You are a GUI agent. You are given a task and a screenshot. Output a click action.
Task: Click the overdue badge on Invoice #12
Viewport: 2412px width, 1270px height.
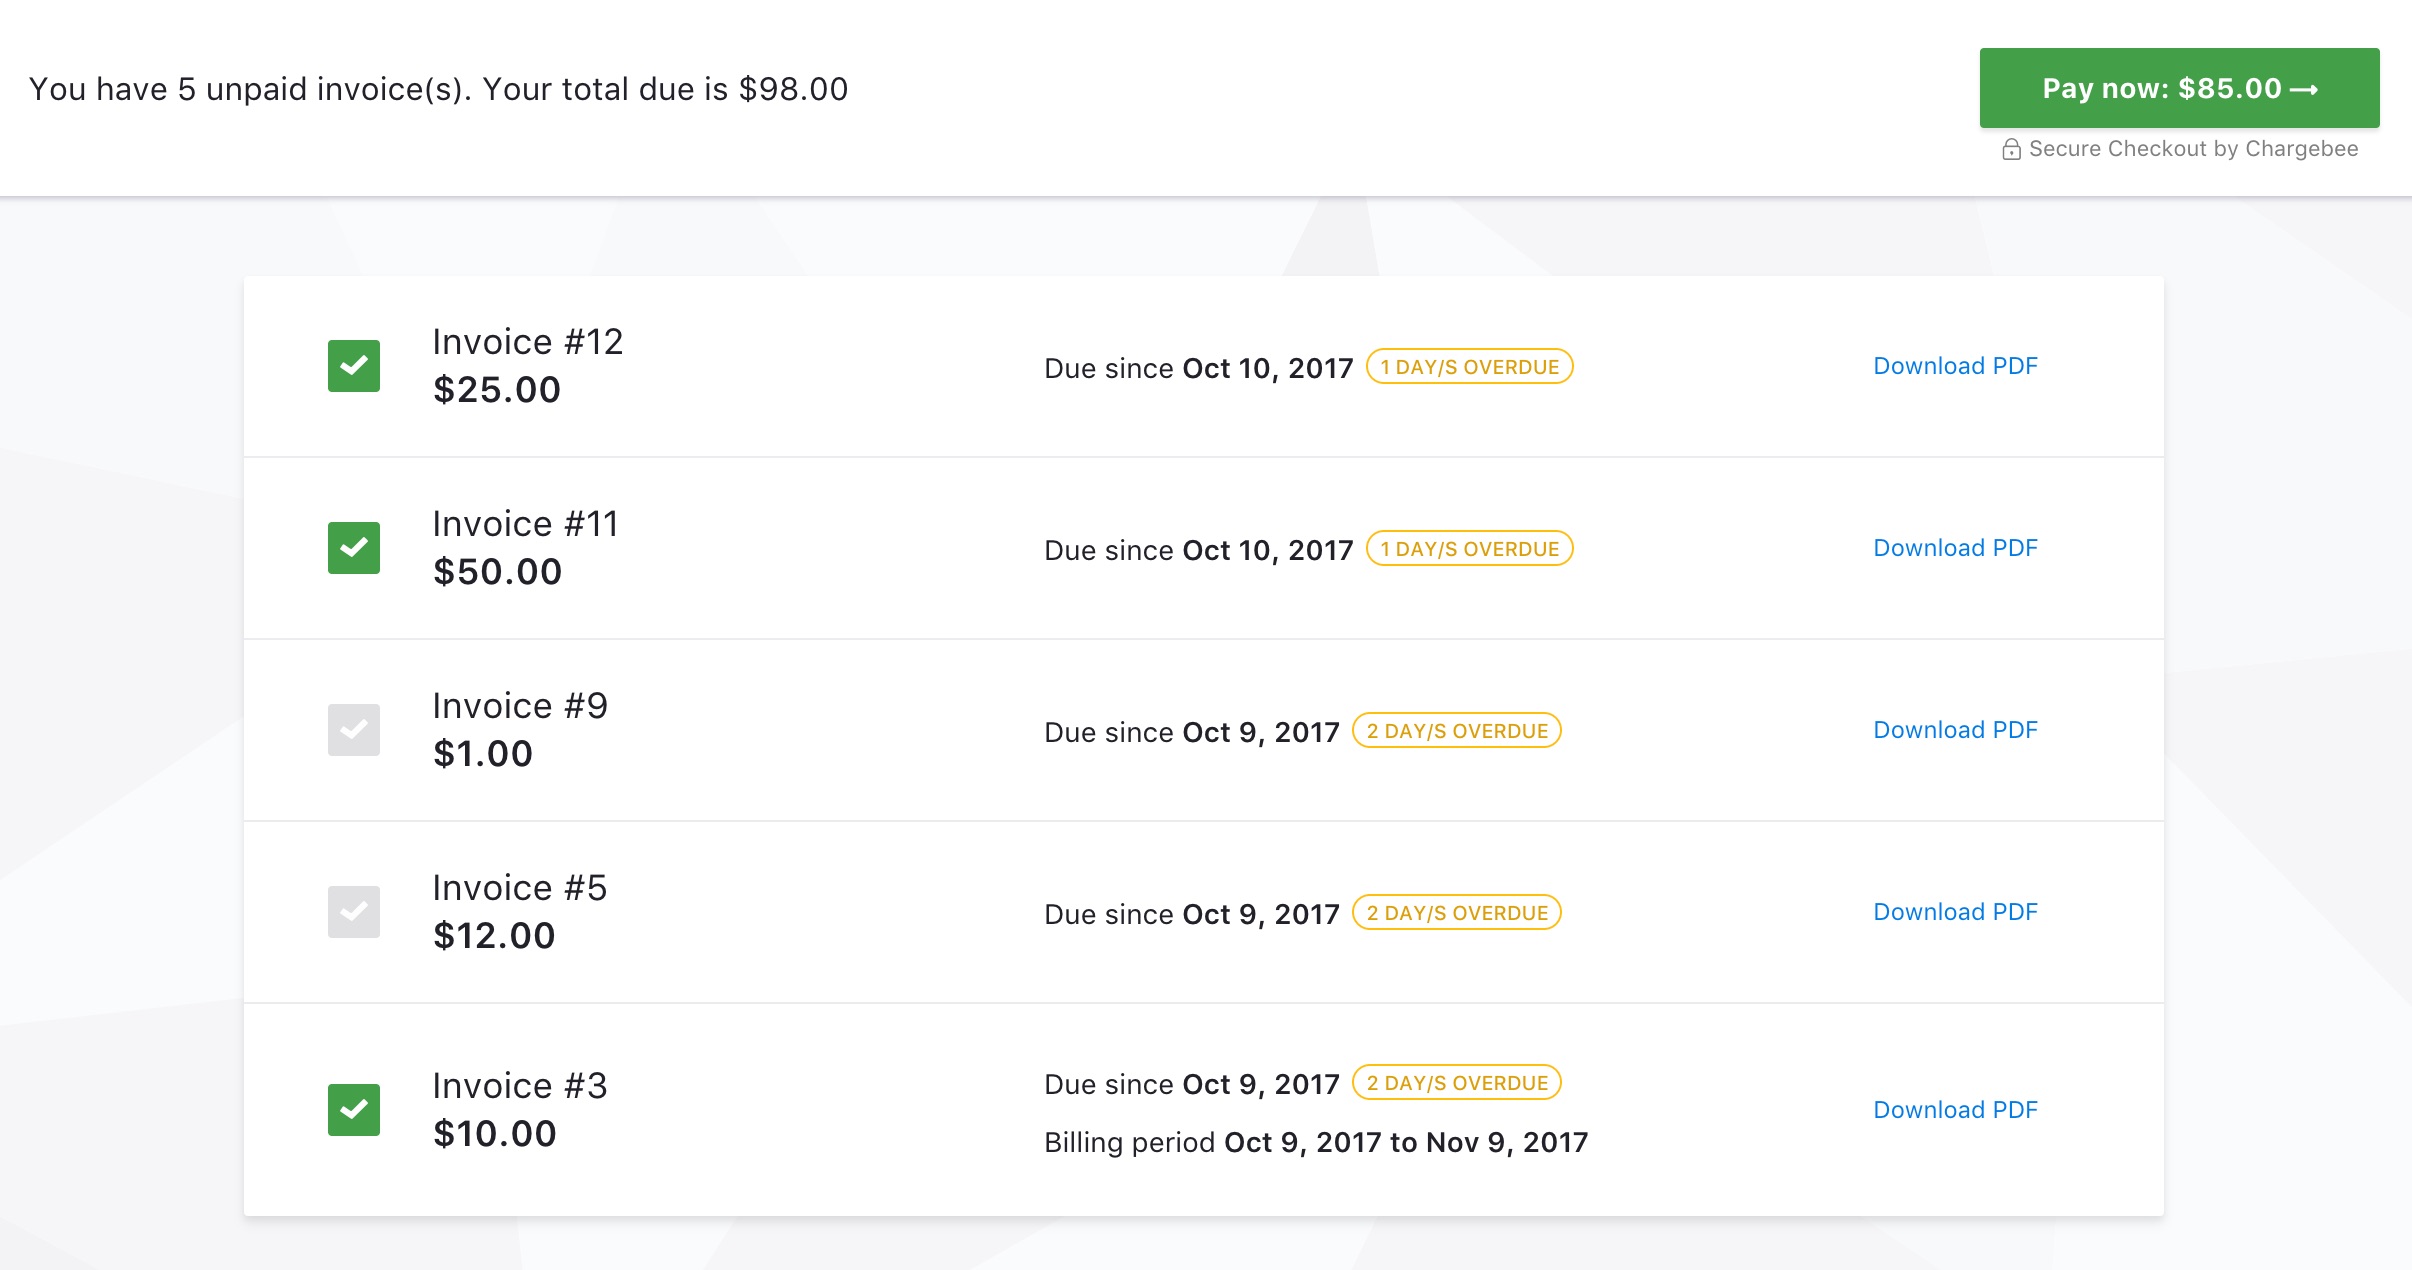pos(1469,367)
